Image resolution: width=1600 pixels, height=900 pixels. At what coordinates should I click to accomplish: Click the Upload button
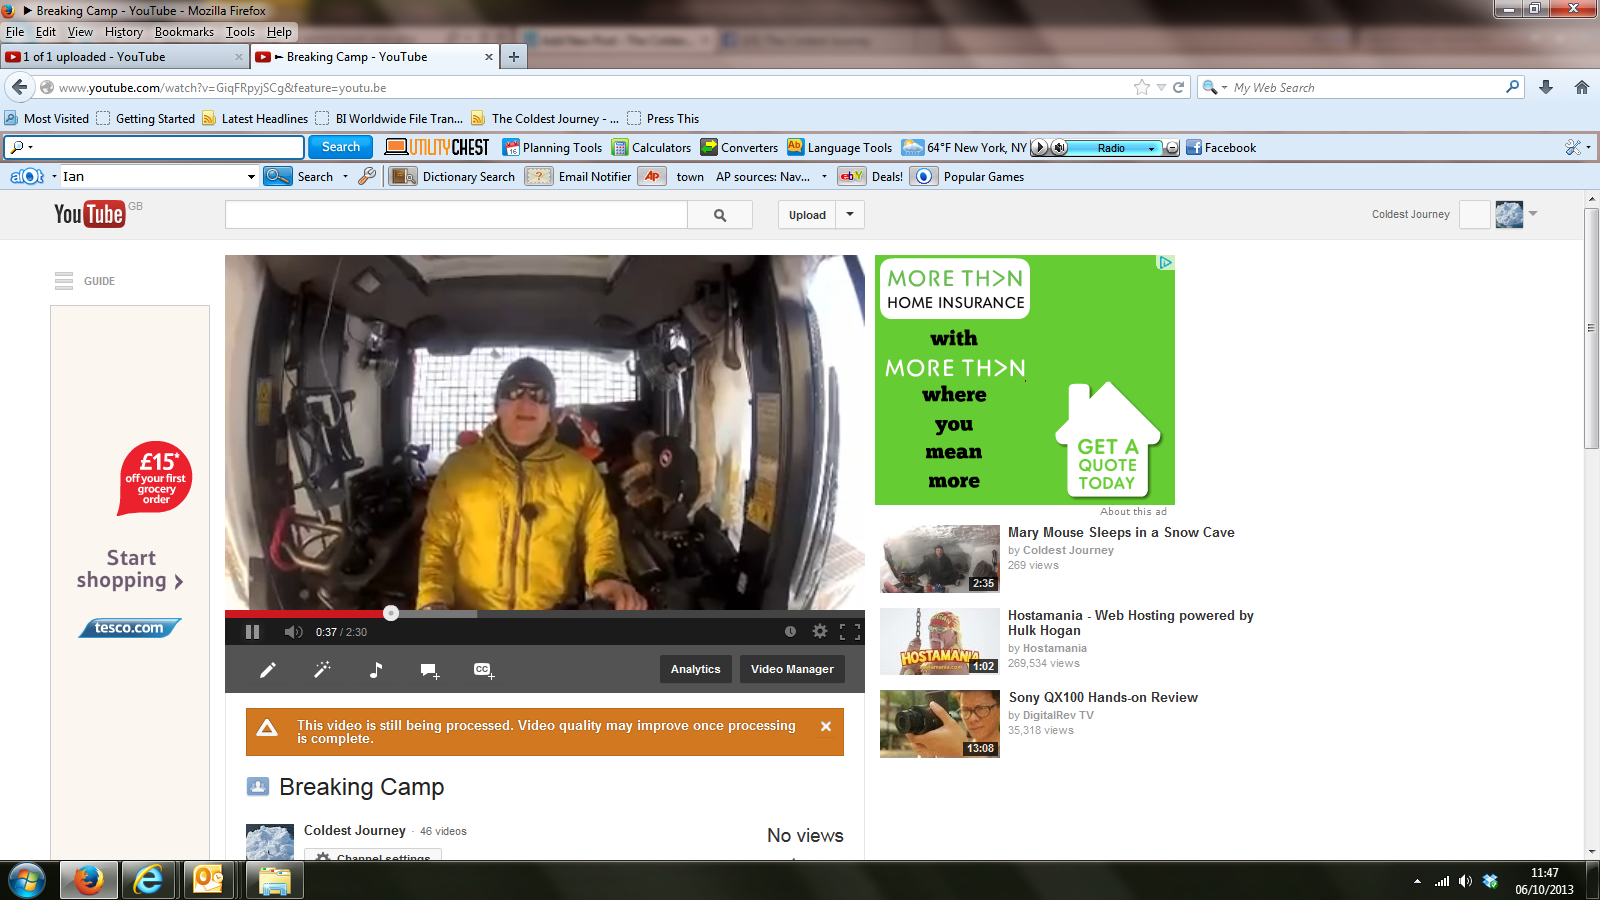click(807, 214)
